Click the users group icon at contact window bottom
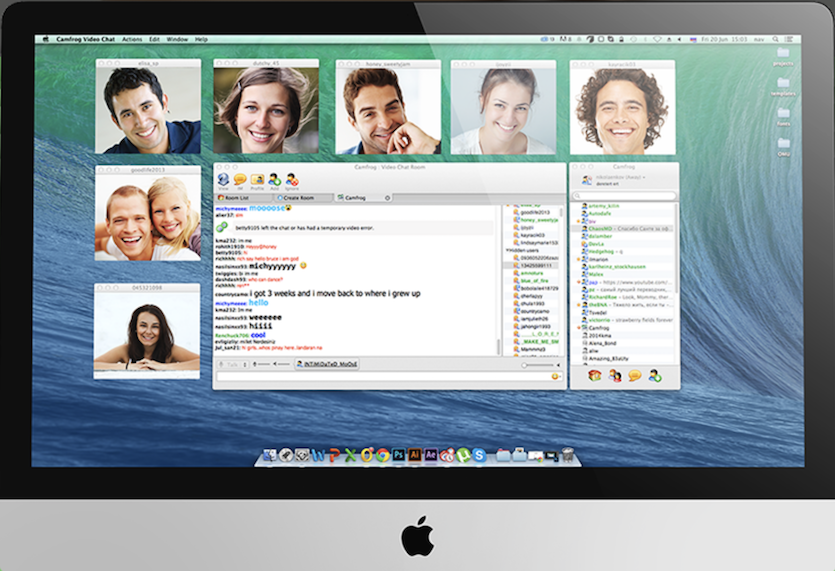This screenshot has height=571, width=835. [615, 376]
